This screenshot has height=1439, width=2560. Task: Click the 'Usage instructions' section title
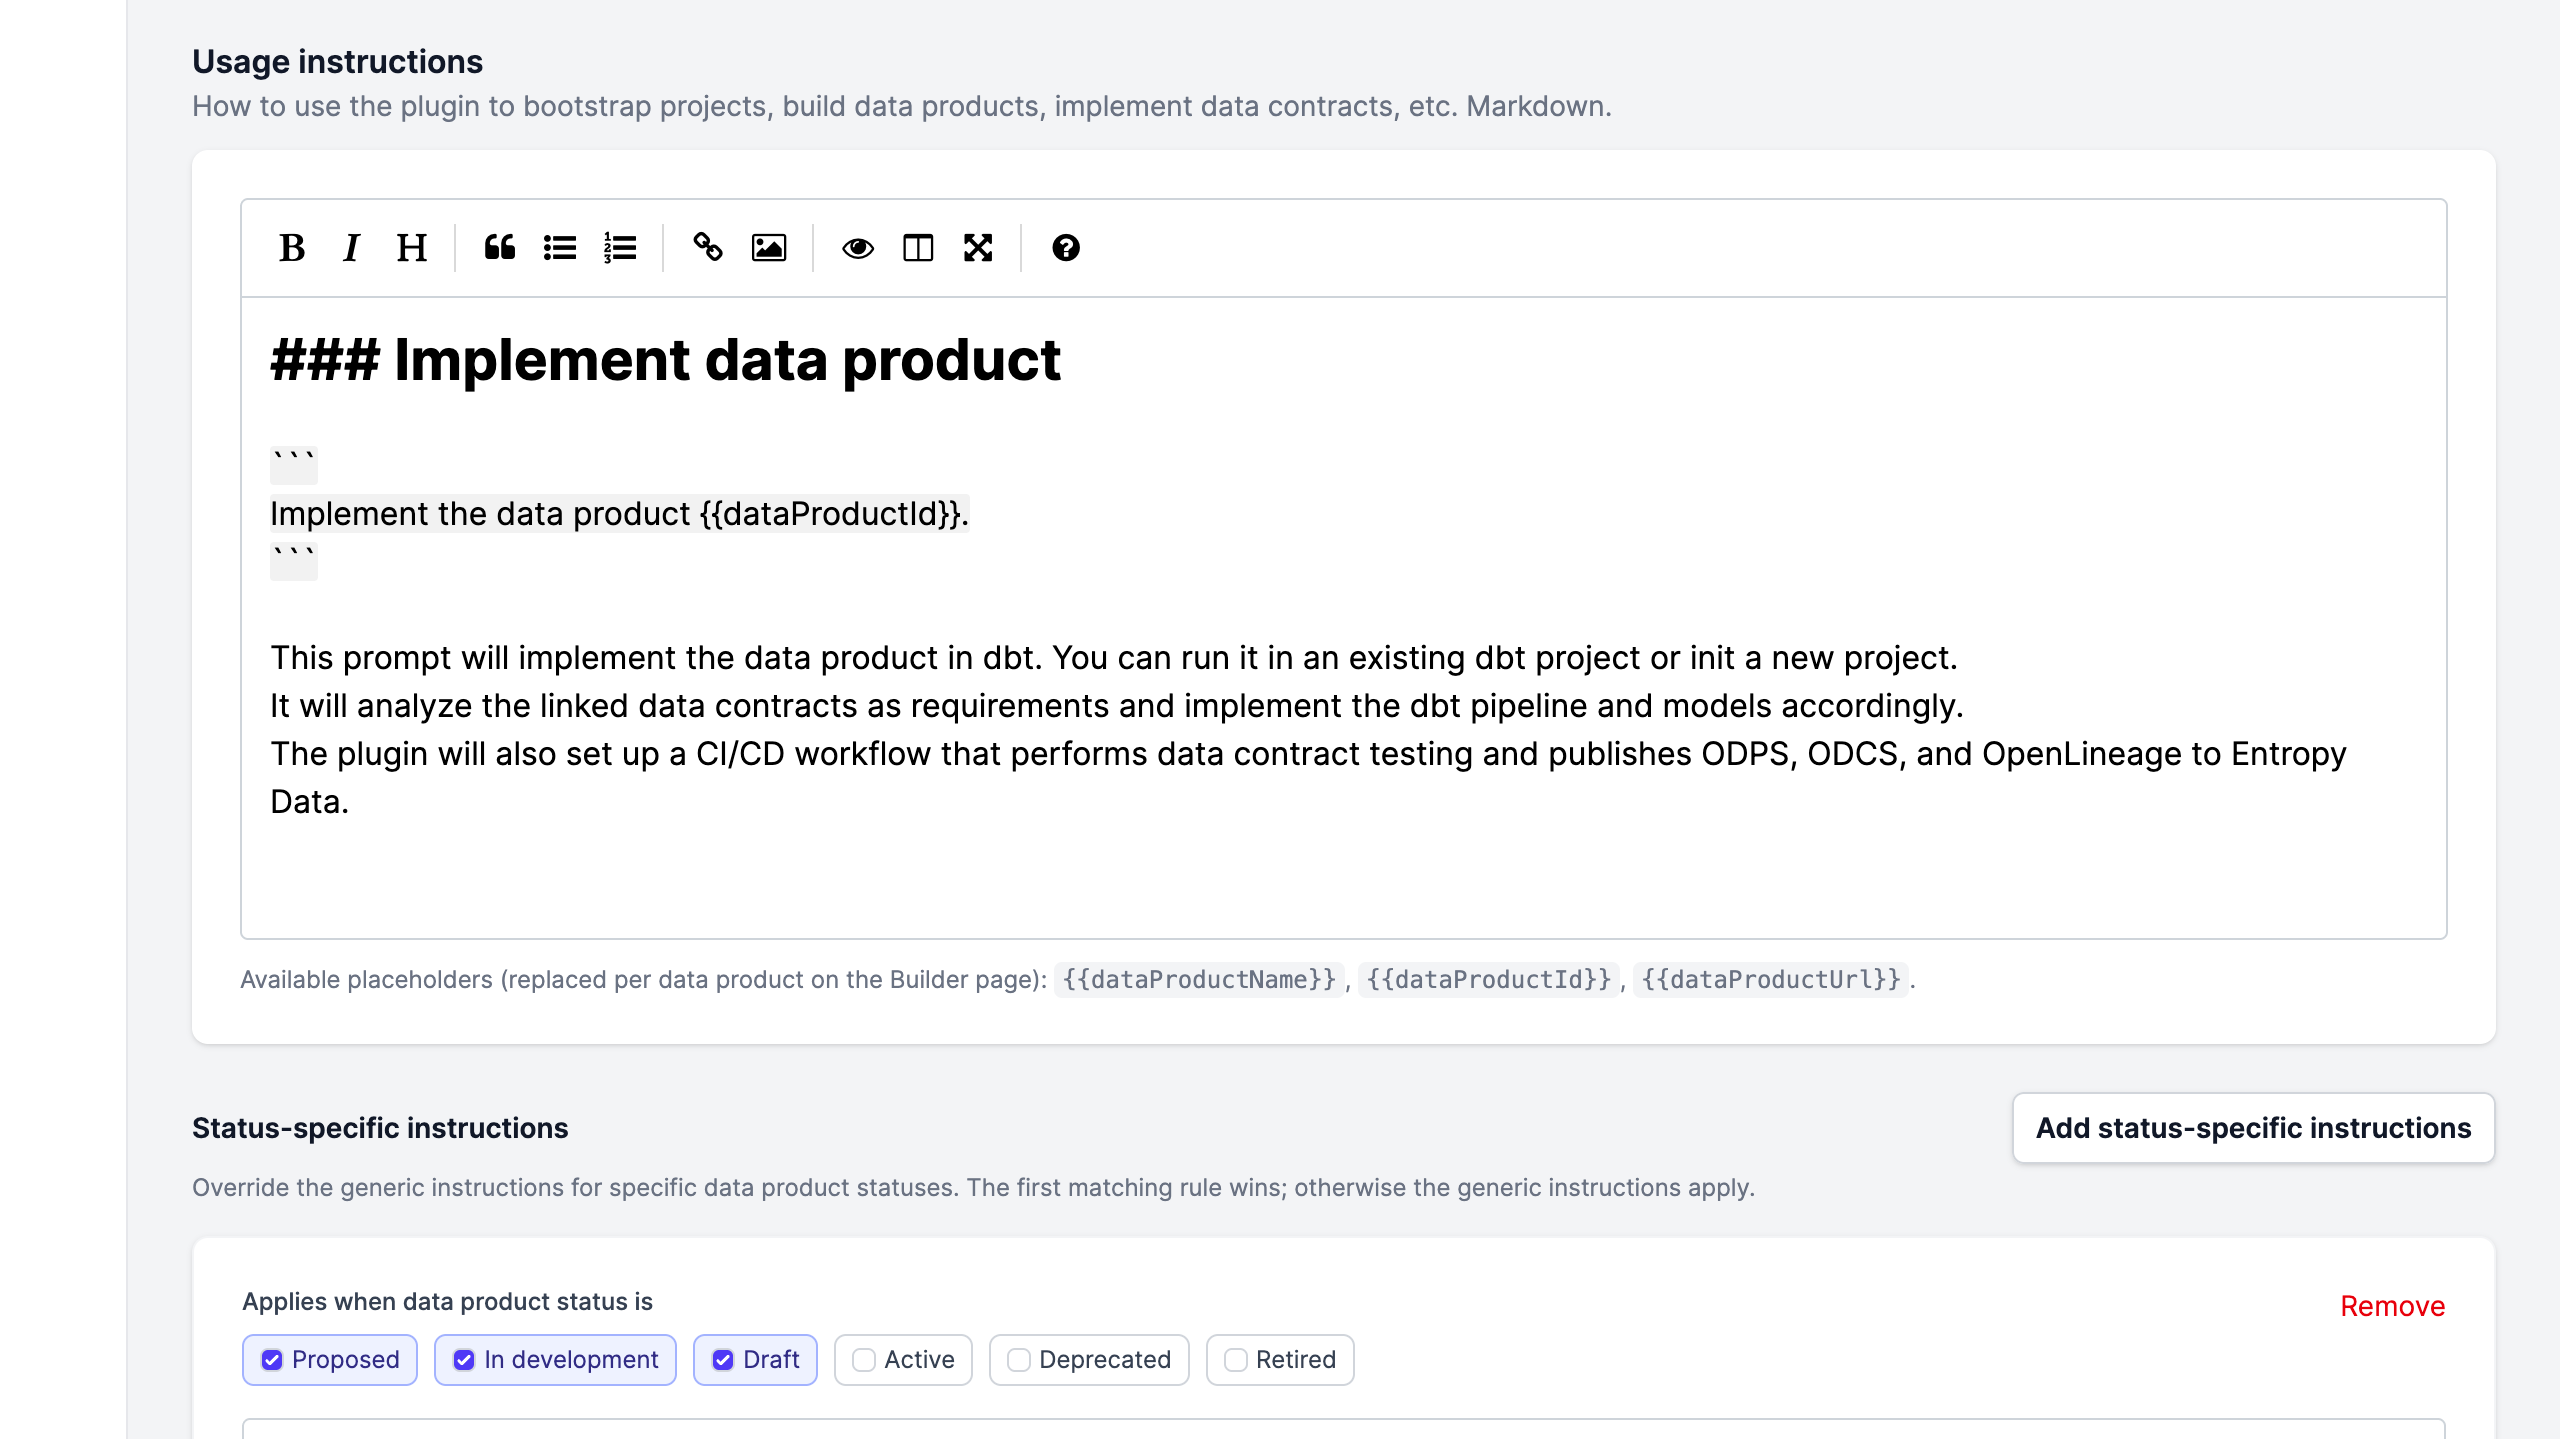(x=337, y=62)
